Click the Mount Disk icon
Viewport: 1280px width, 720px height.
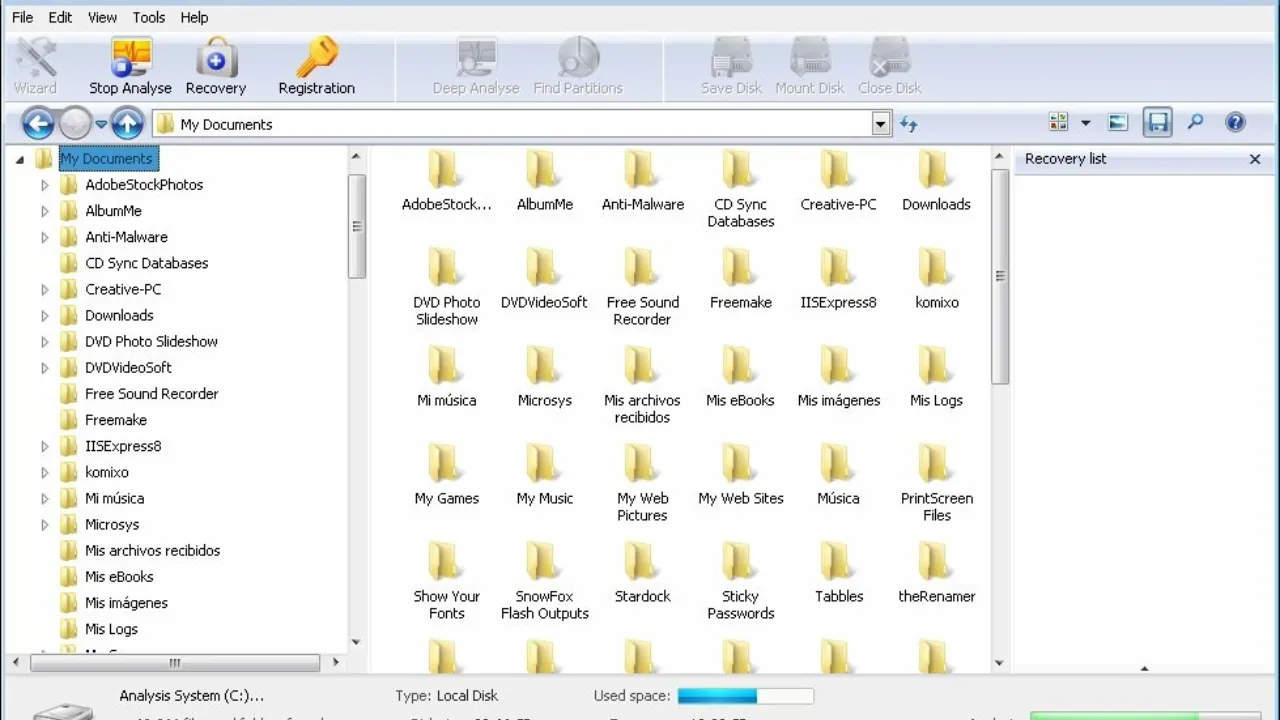click(x=810, y=66)
